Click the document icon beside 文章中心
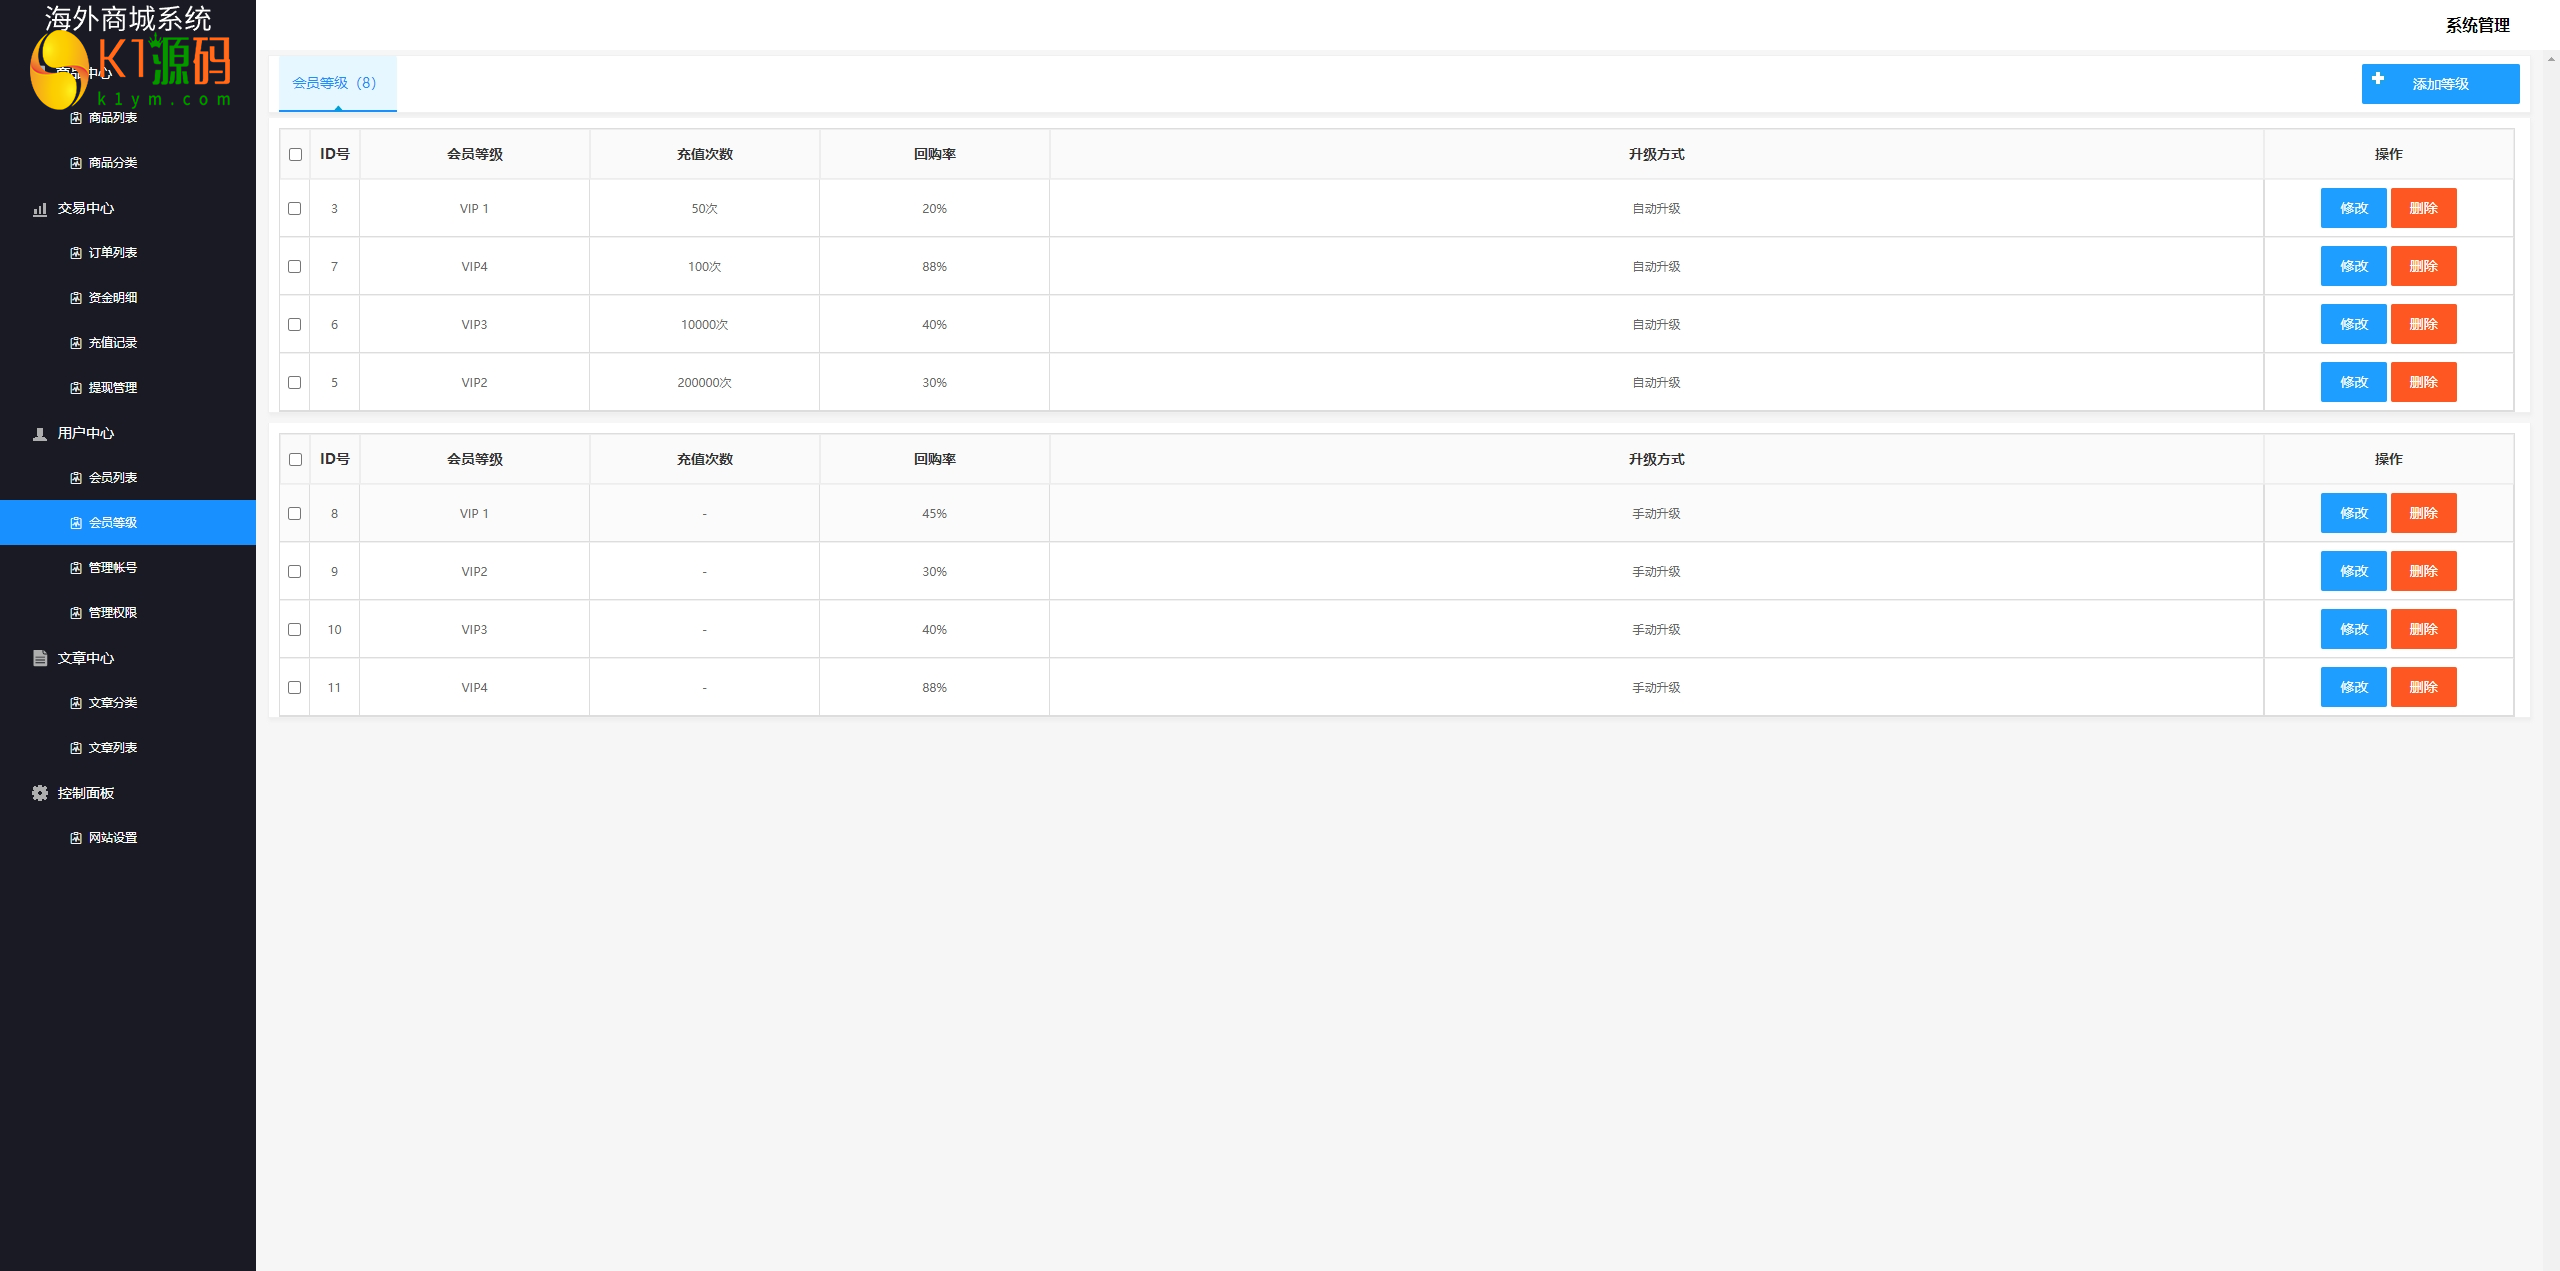Screen dimensions: 2560x1271 click(40, 658)
